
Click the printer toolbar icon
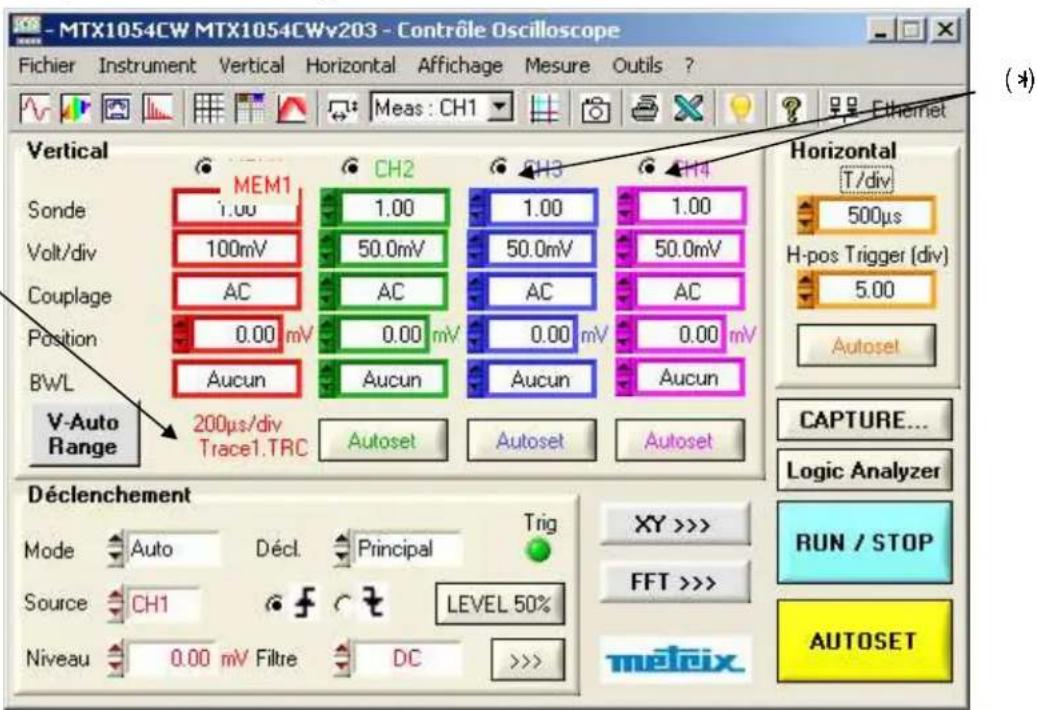click(x=644, y=109)
